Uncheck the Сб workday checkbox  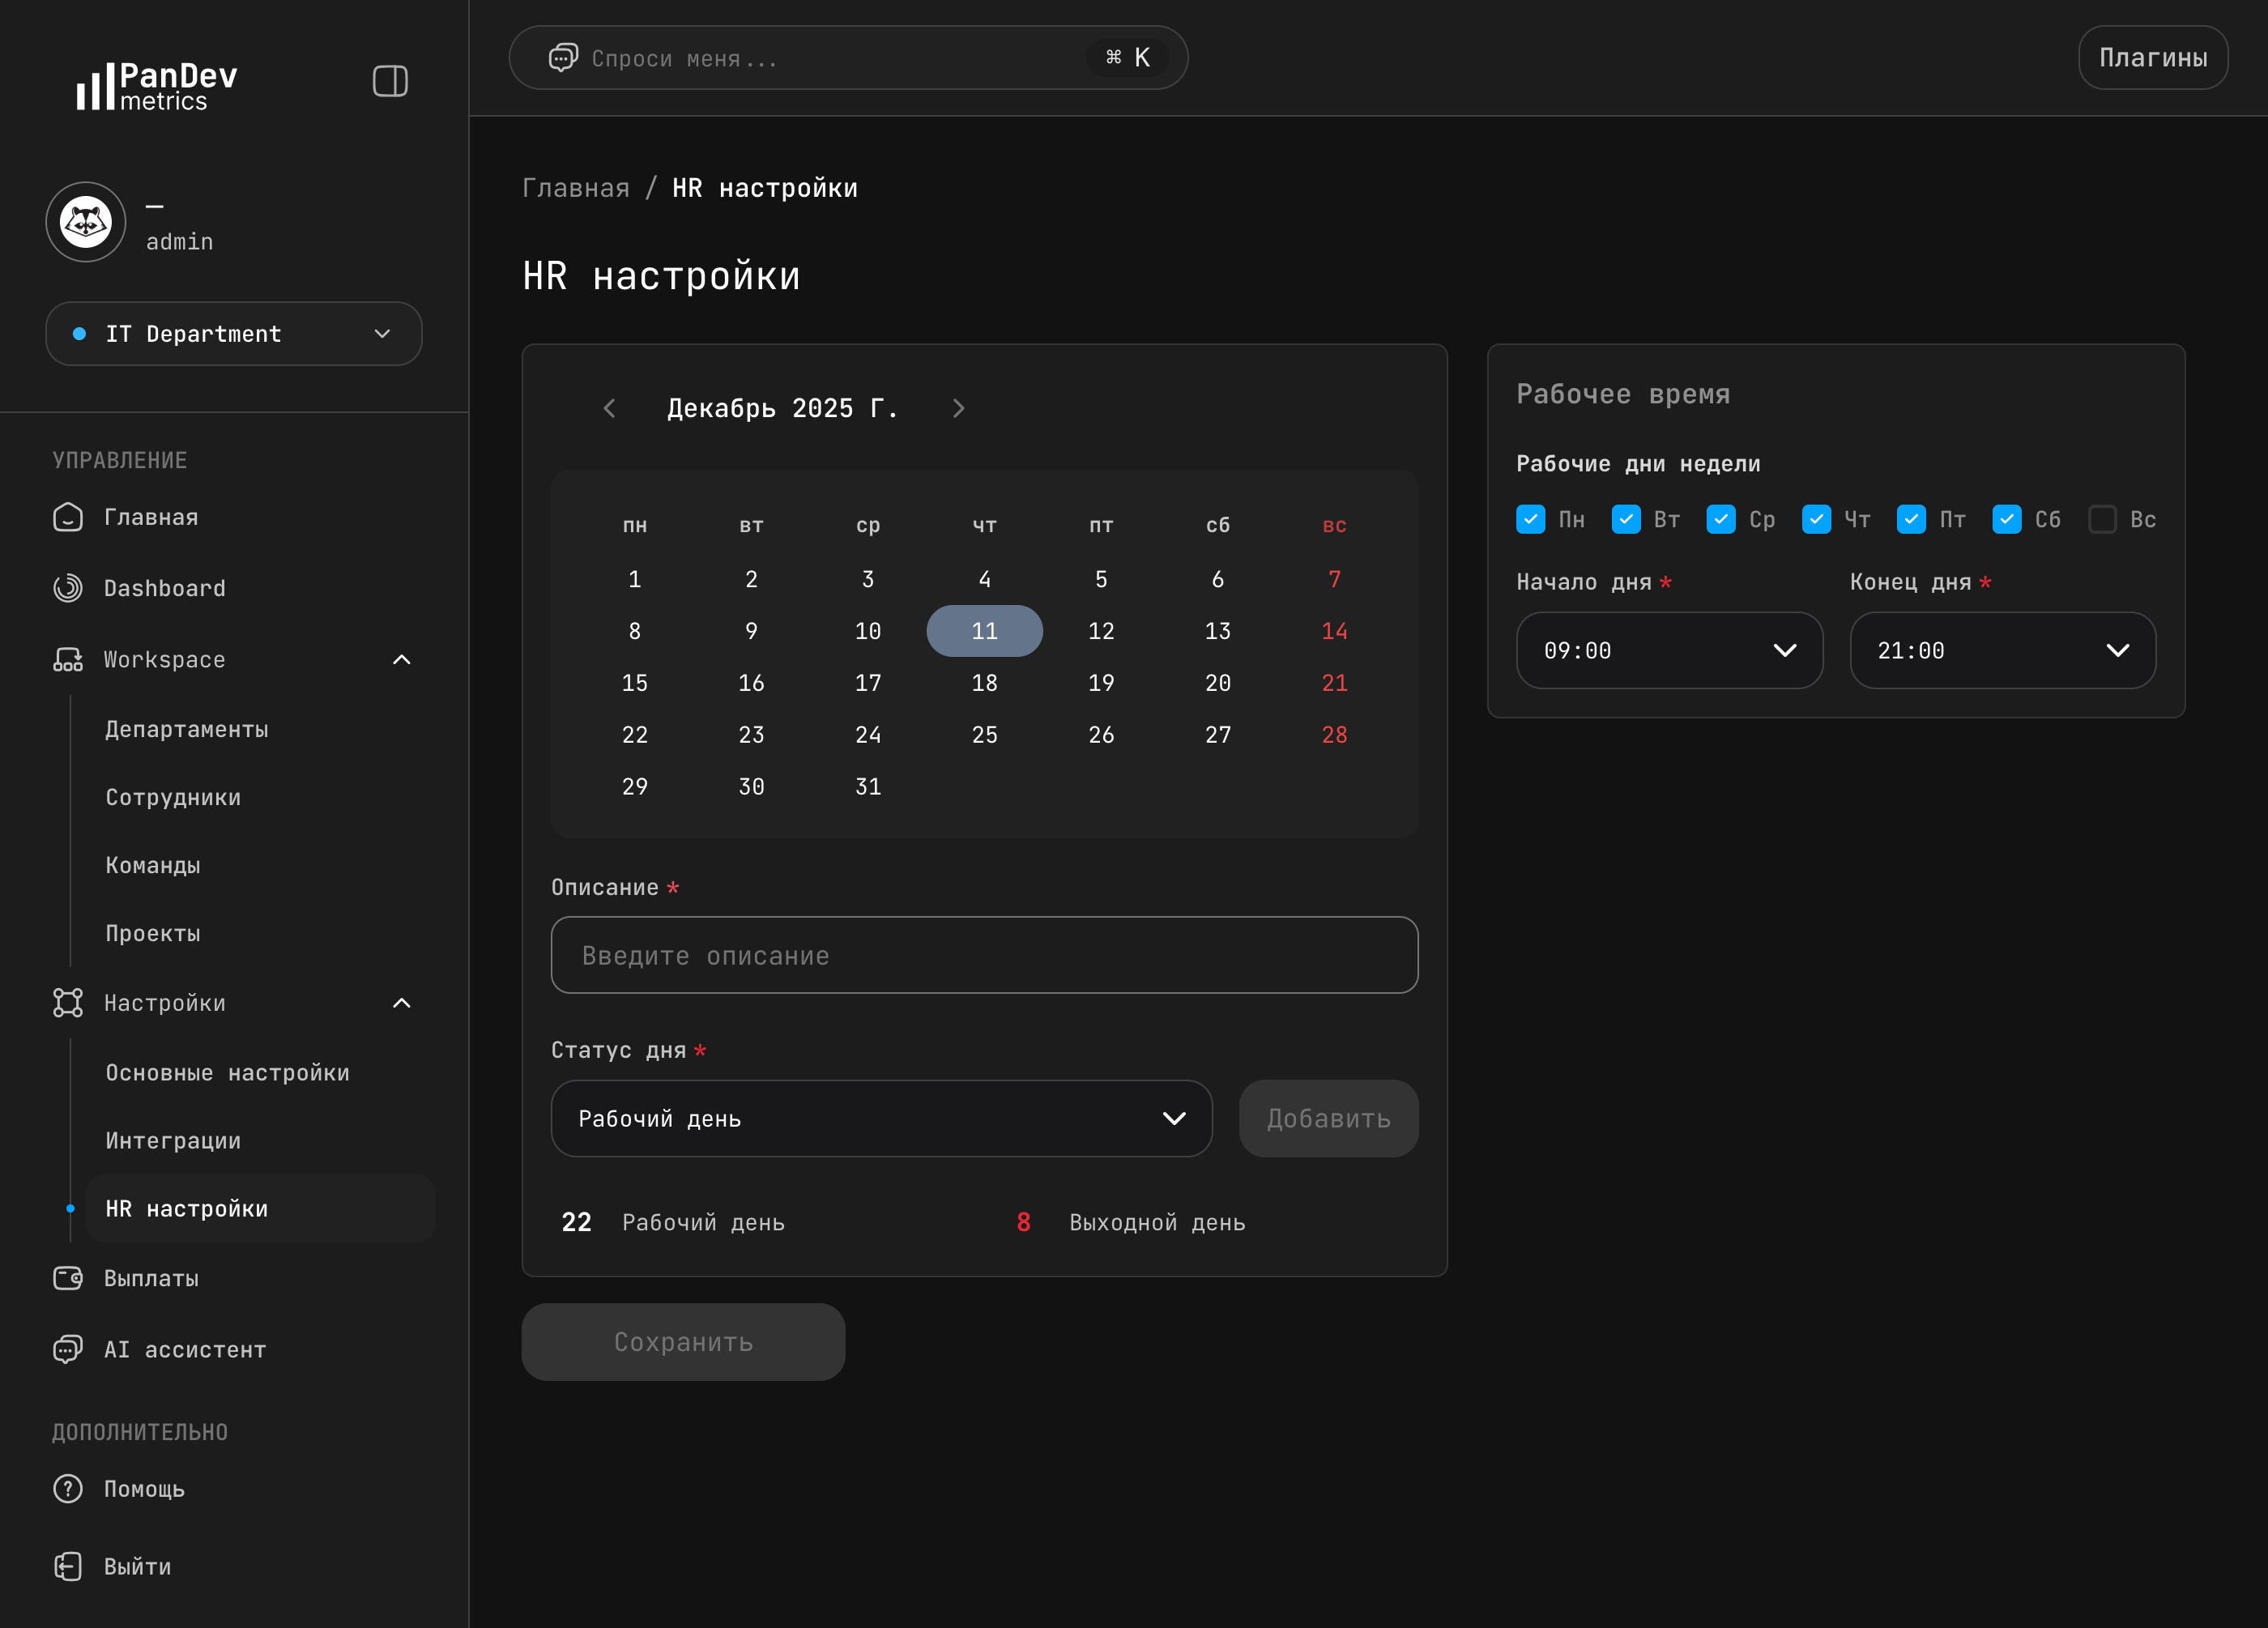[2006, 519]
